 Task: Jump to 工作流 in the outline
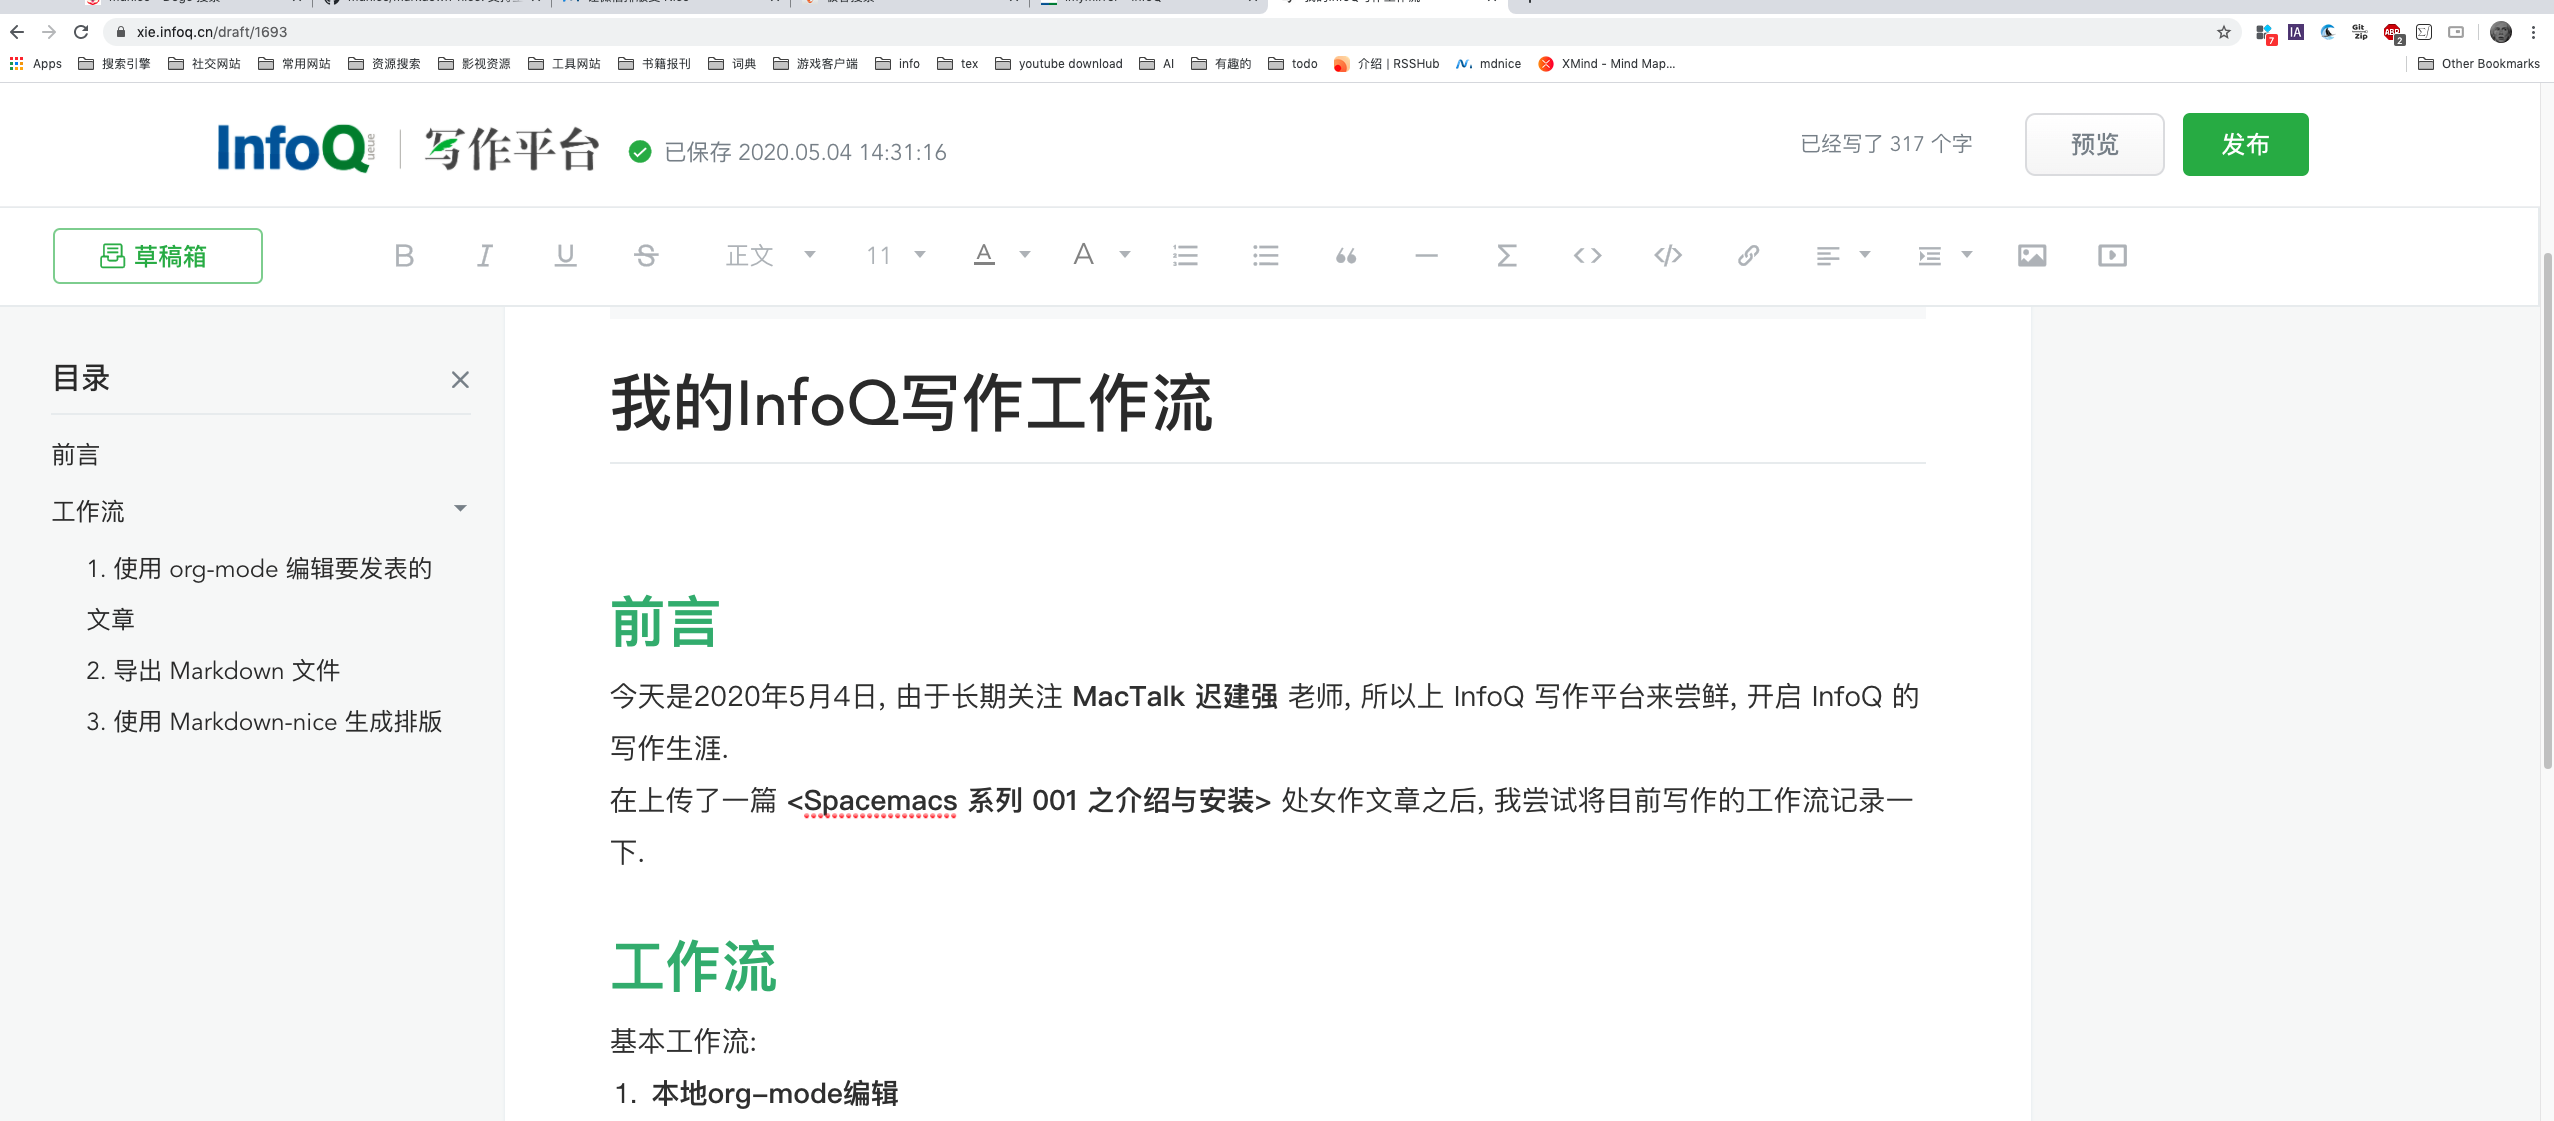click(x=88, y=512)
